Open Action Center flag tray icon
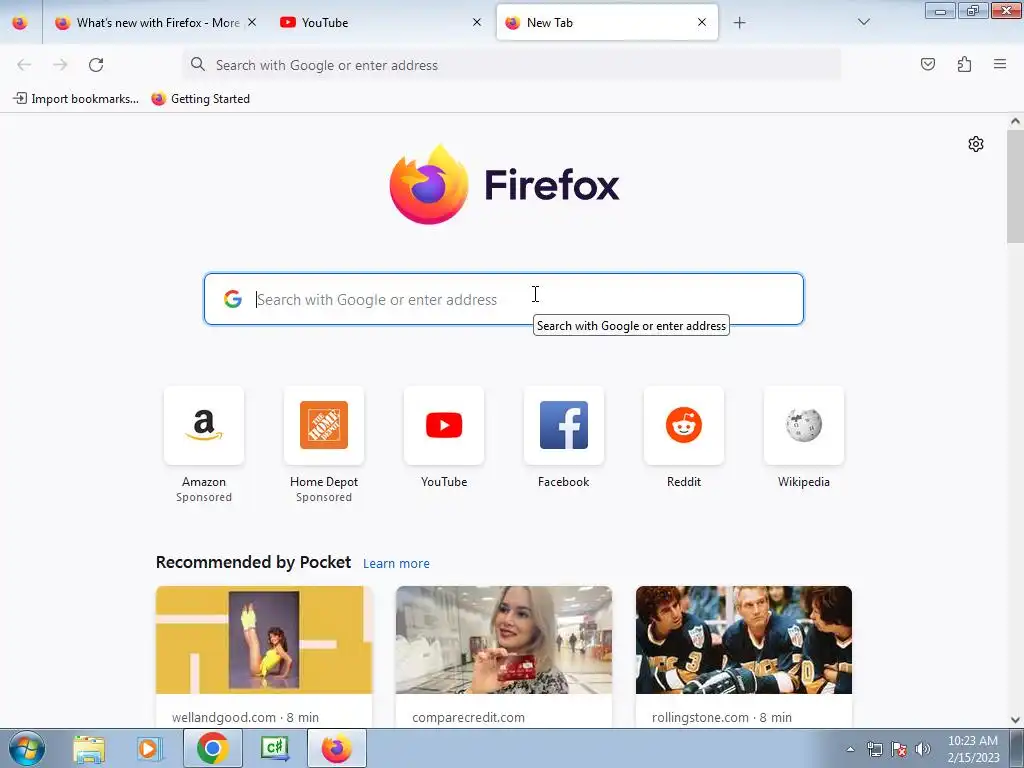Screen dimensions: 1024x768 click(x=899, y=749)
